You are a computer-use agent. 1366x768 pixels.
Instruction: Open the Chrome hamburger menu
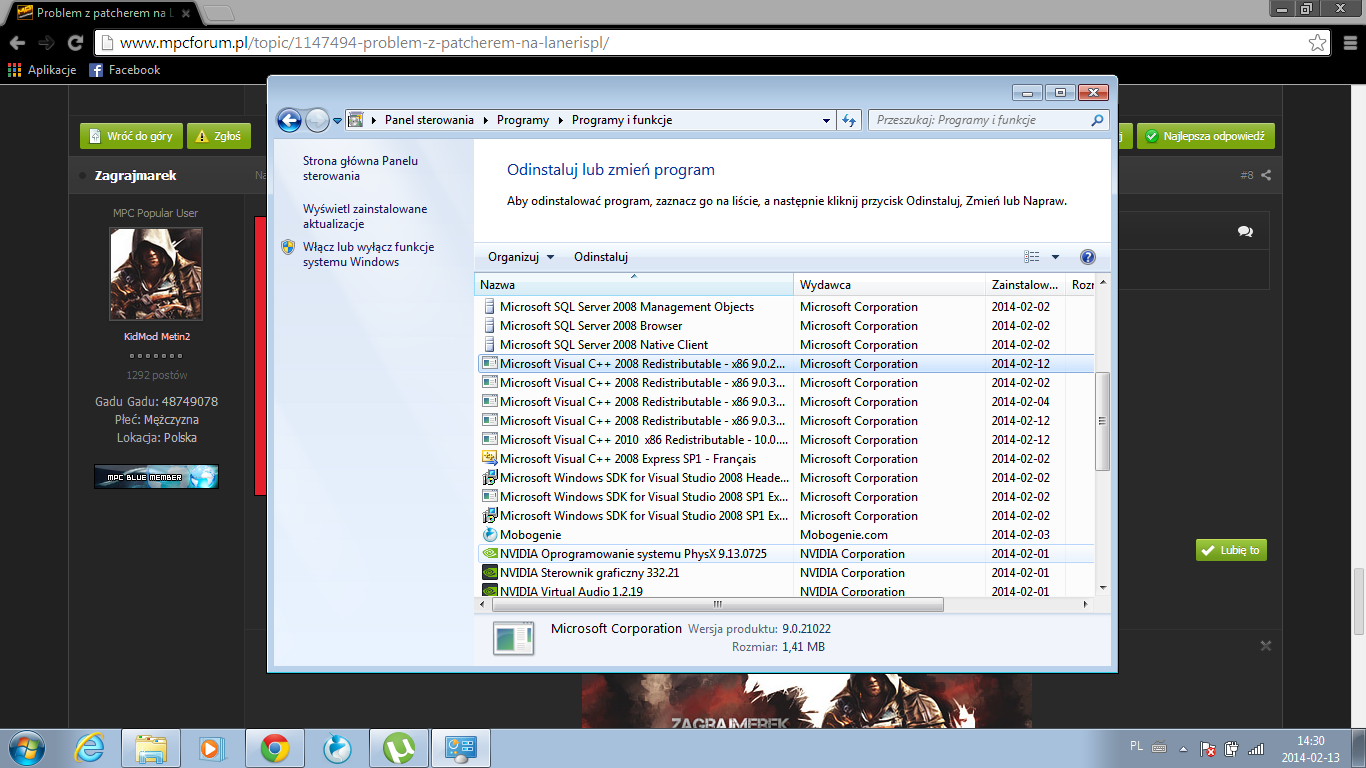coord(1348,43)
